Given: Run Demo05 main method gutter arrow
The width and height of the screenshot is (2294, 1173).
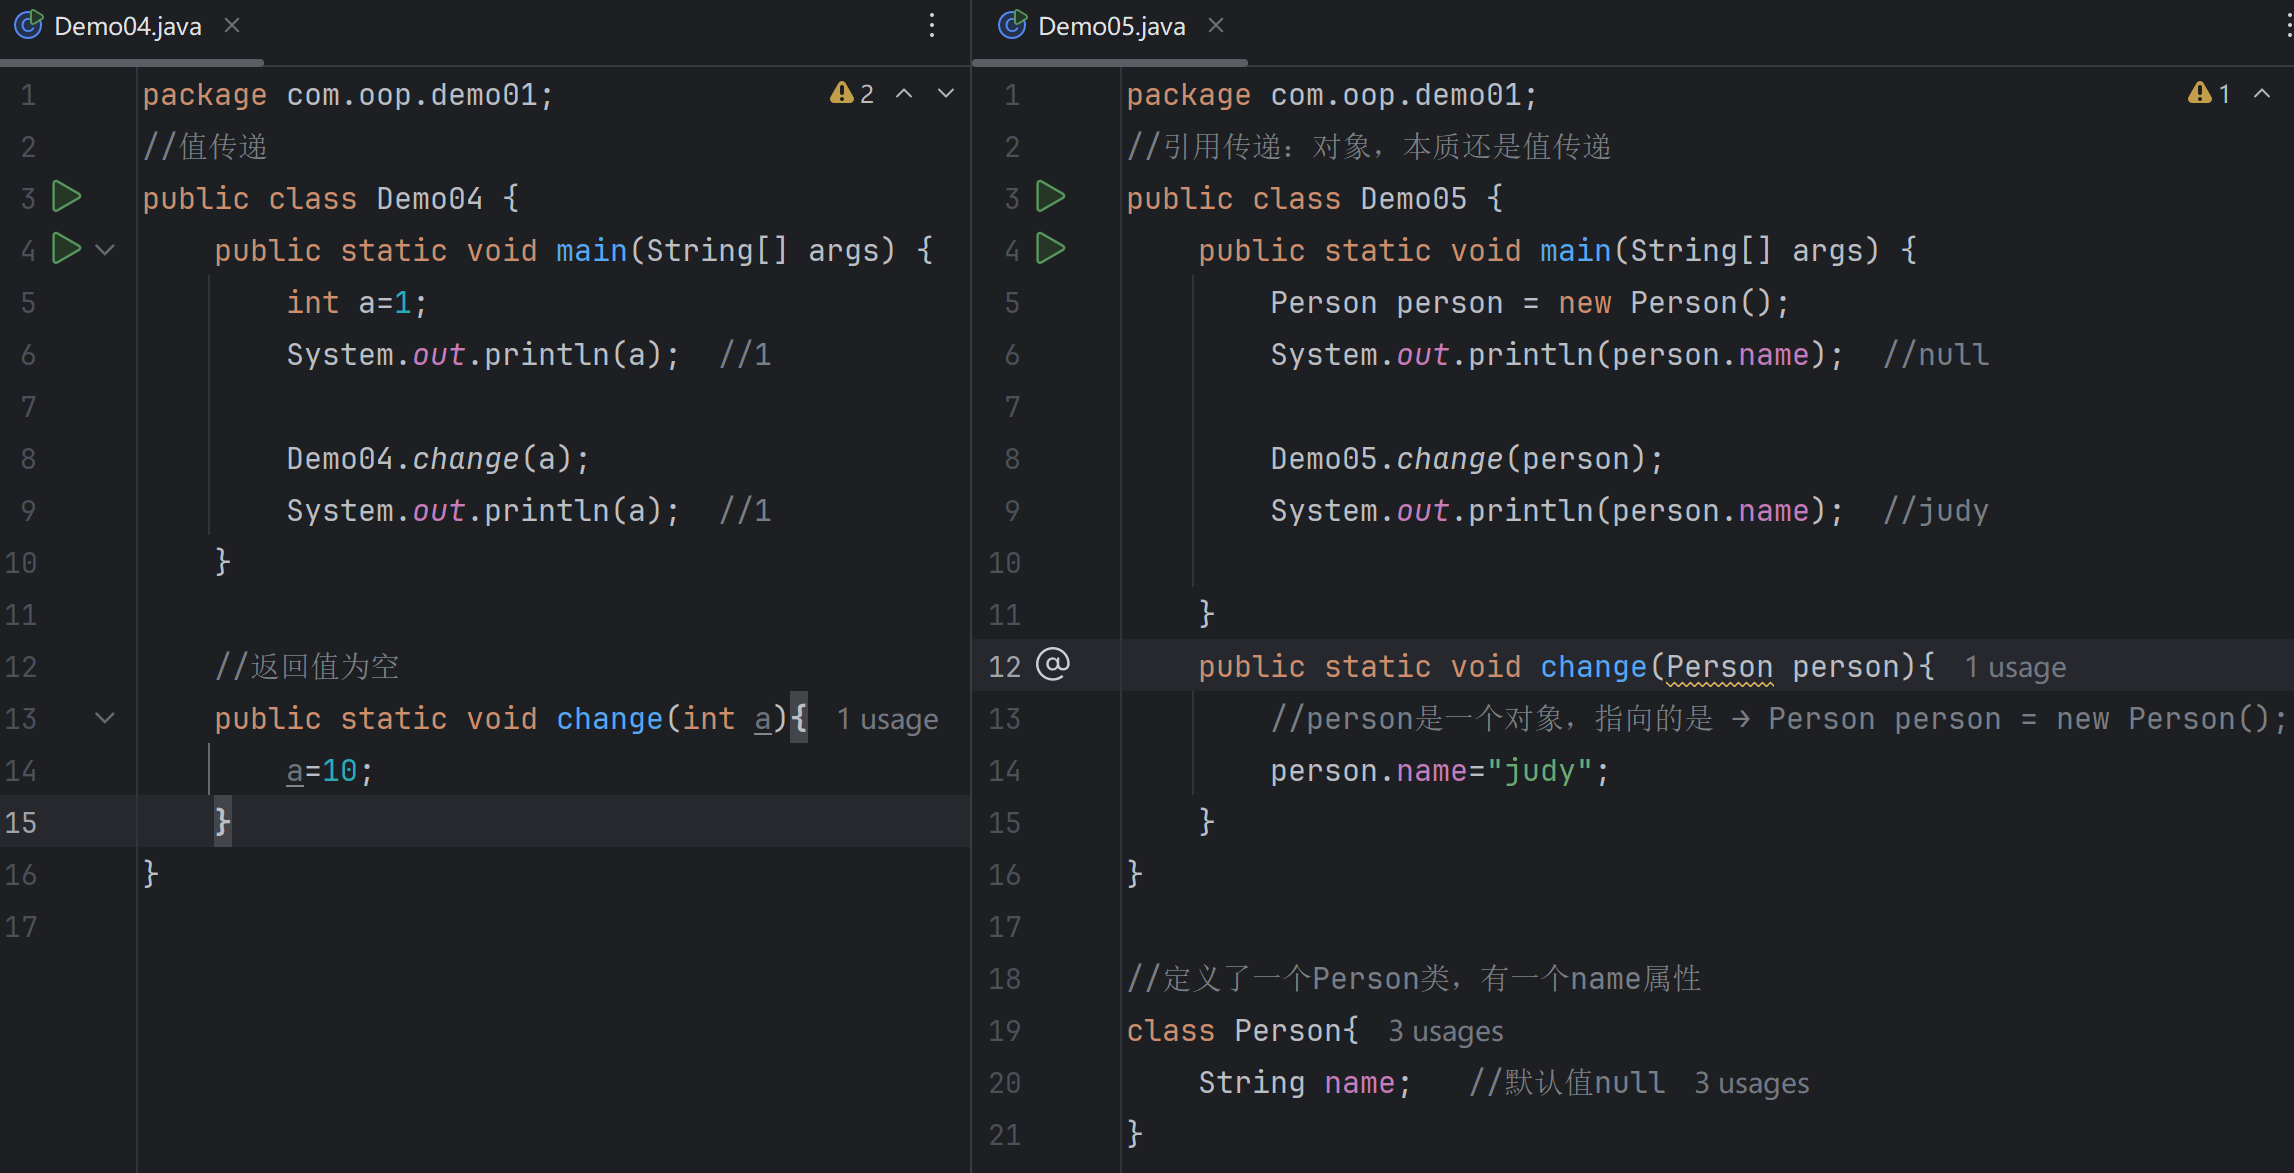Looking at the screenshot, I should [1050, 248].
